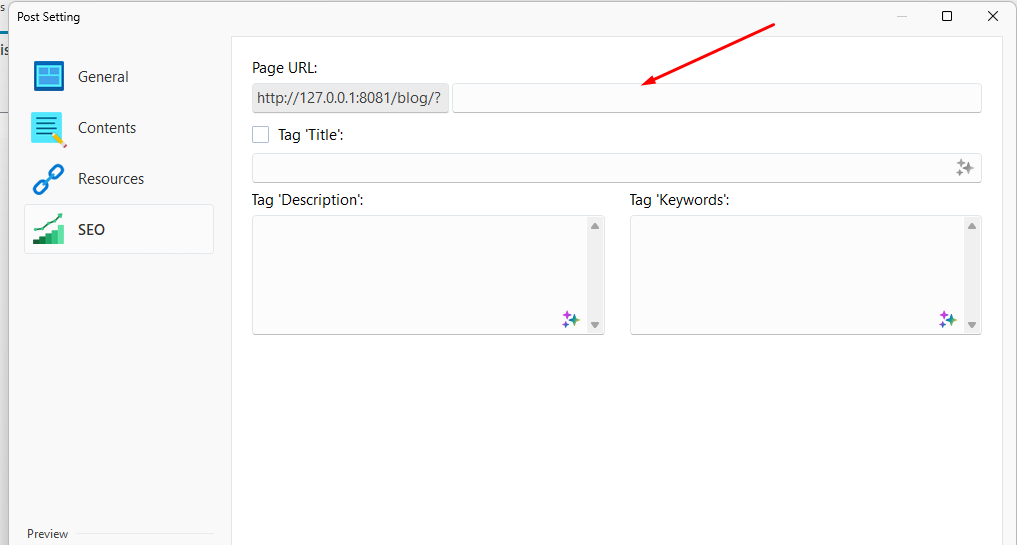Click inside the Tag 'Title' text field
Viewport: 1017px width, 545px height.
point(600,168)
